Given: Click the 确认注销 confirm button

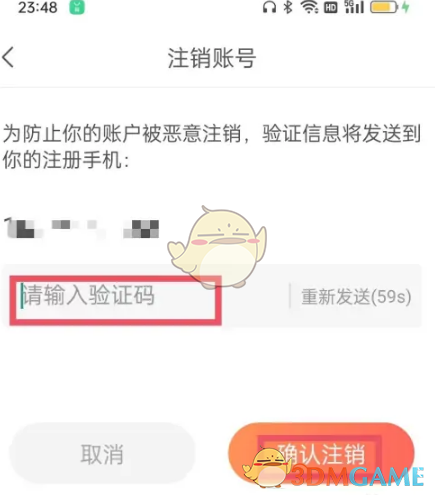Looking at the screenshot, I should [322, 454].
